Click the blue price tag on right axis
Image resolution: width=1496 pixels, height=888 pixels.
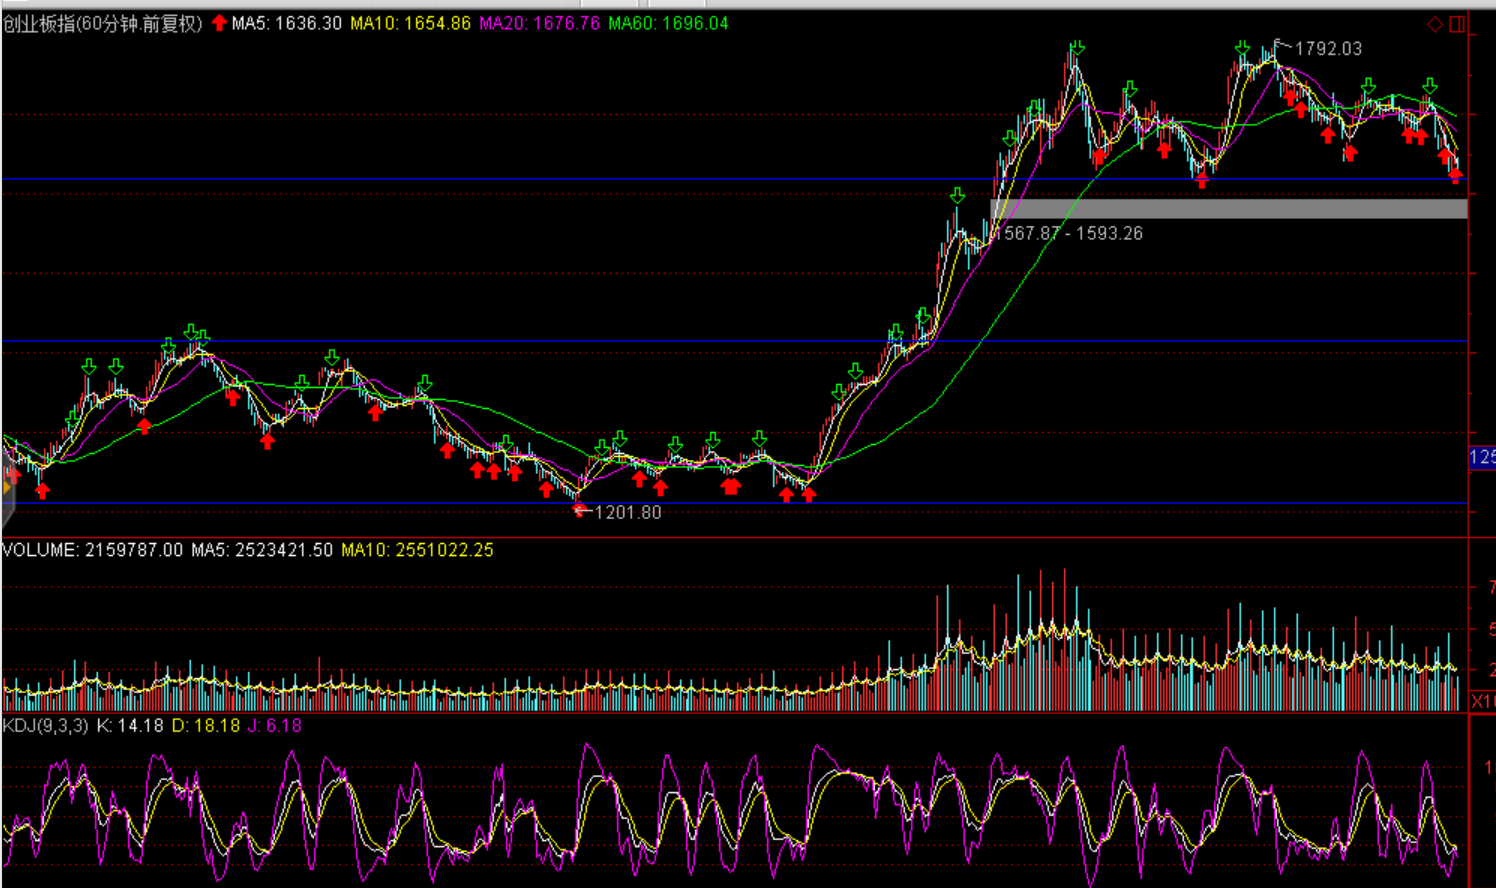coord(1481,458)
